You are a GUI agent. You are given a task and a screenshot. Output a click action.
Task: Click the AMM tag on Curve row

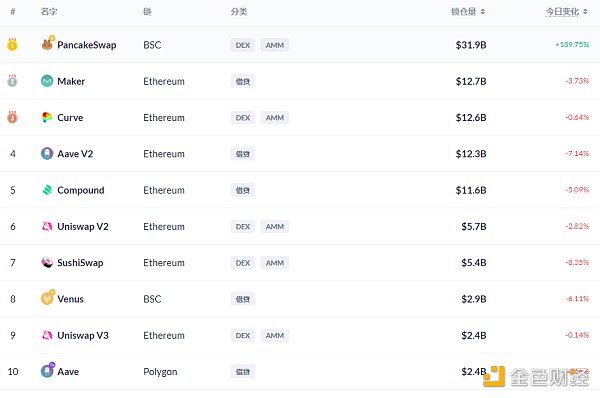[275, 117]
